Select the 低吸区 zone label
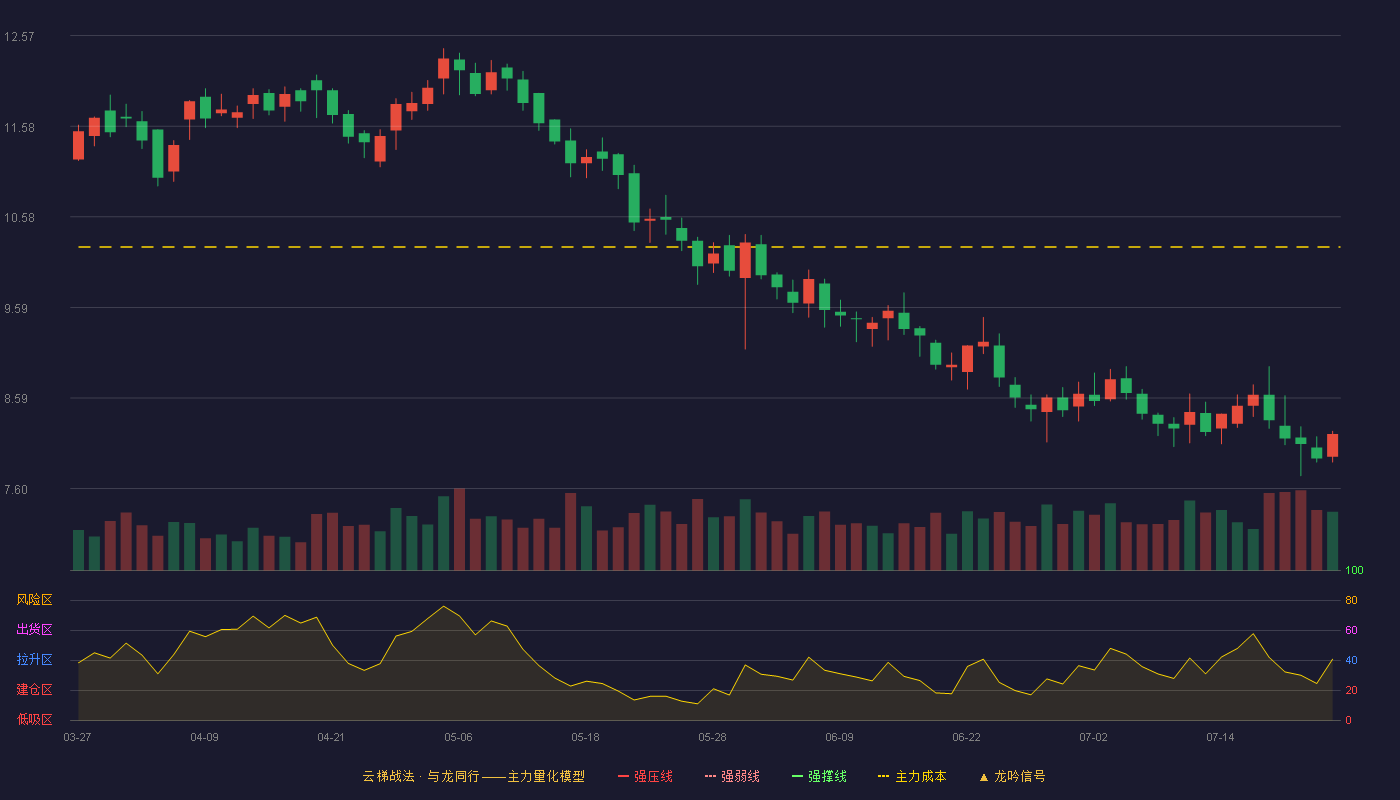This screenshot has width=1400, height=800. pyautogui.click(x=34, y=720)
